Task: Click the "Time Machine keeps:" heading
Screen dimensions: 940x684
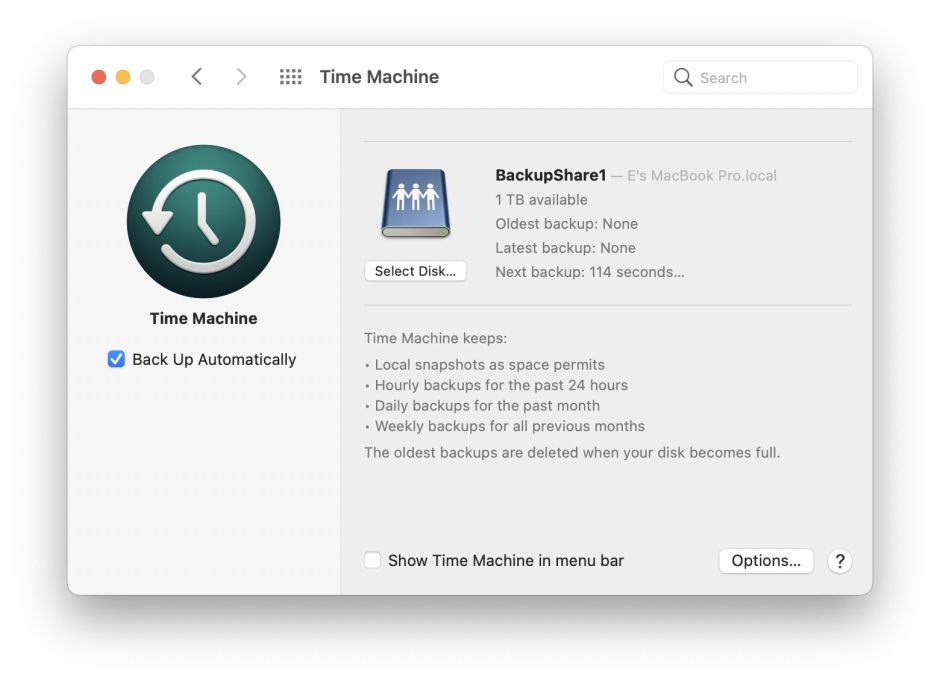Action: (x=436, y=338)
